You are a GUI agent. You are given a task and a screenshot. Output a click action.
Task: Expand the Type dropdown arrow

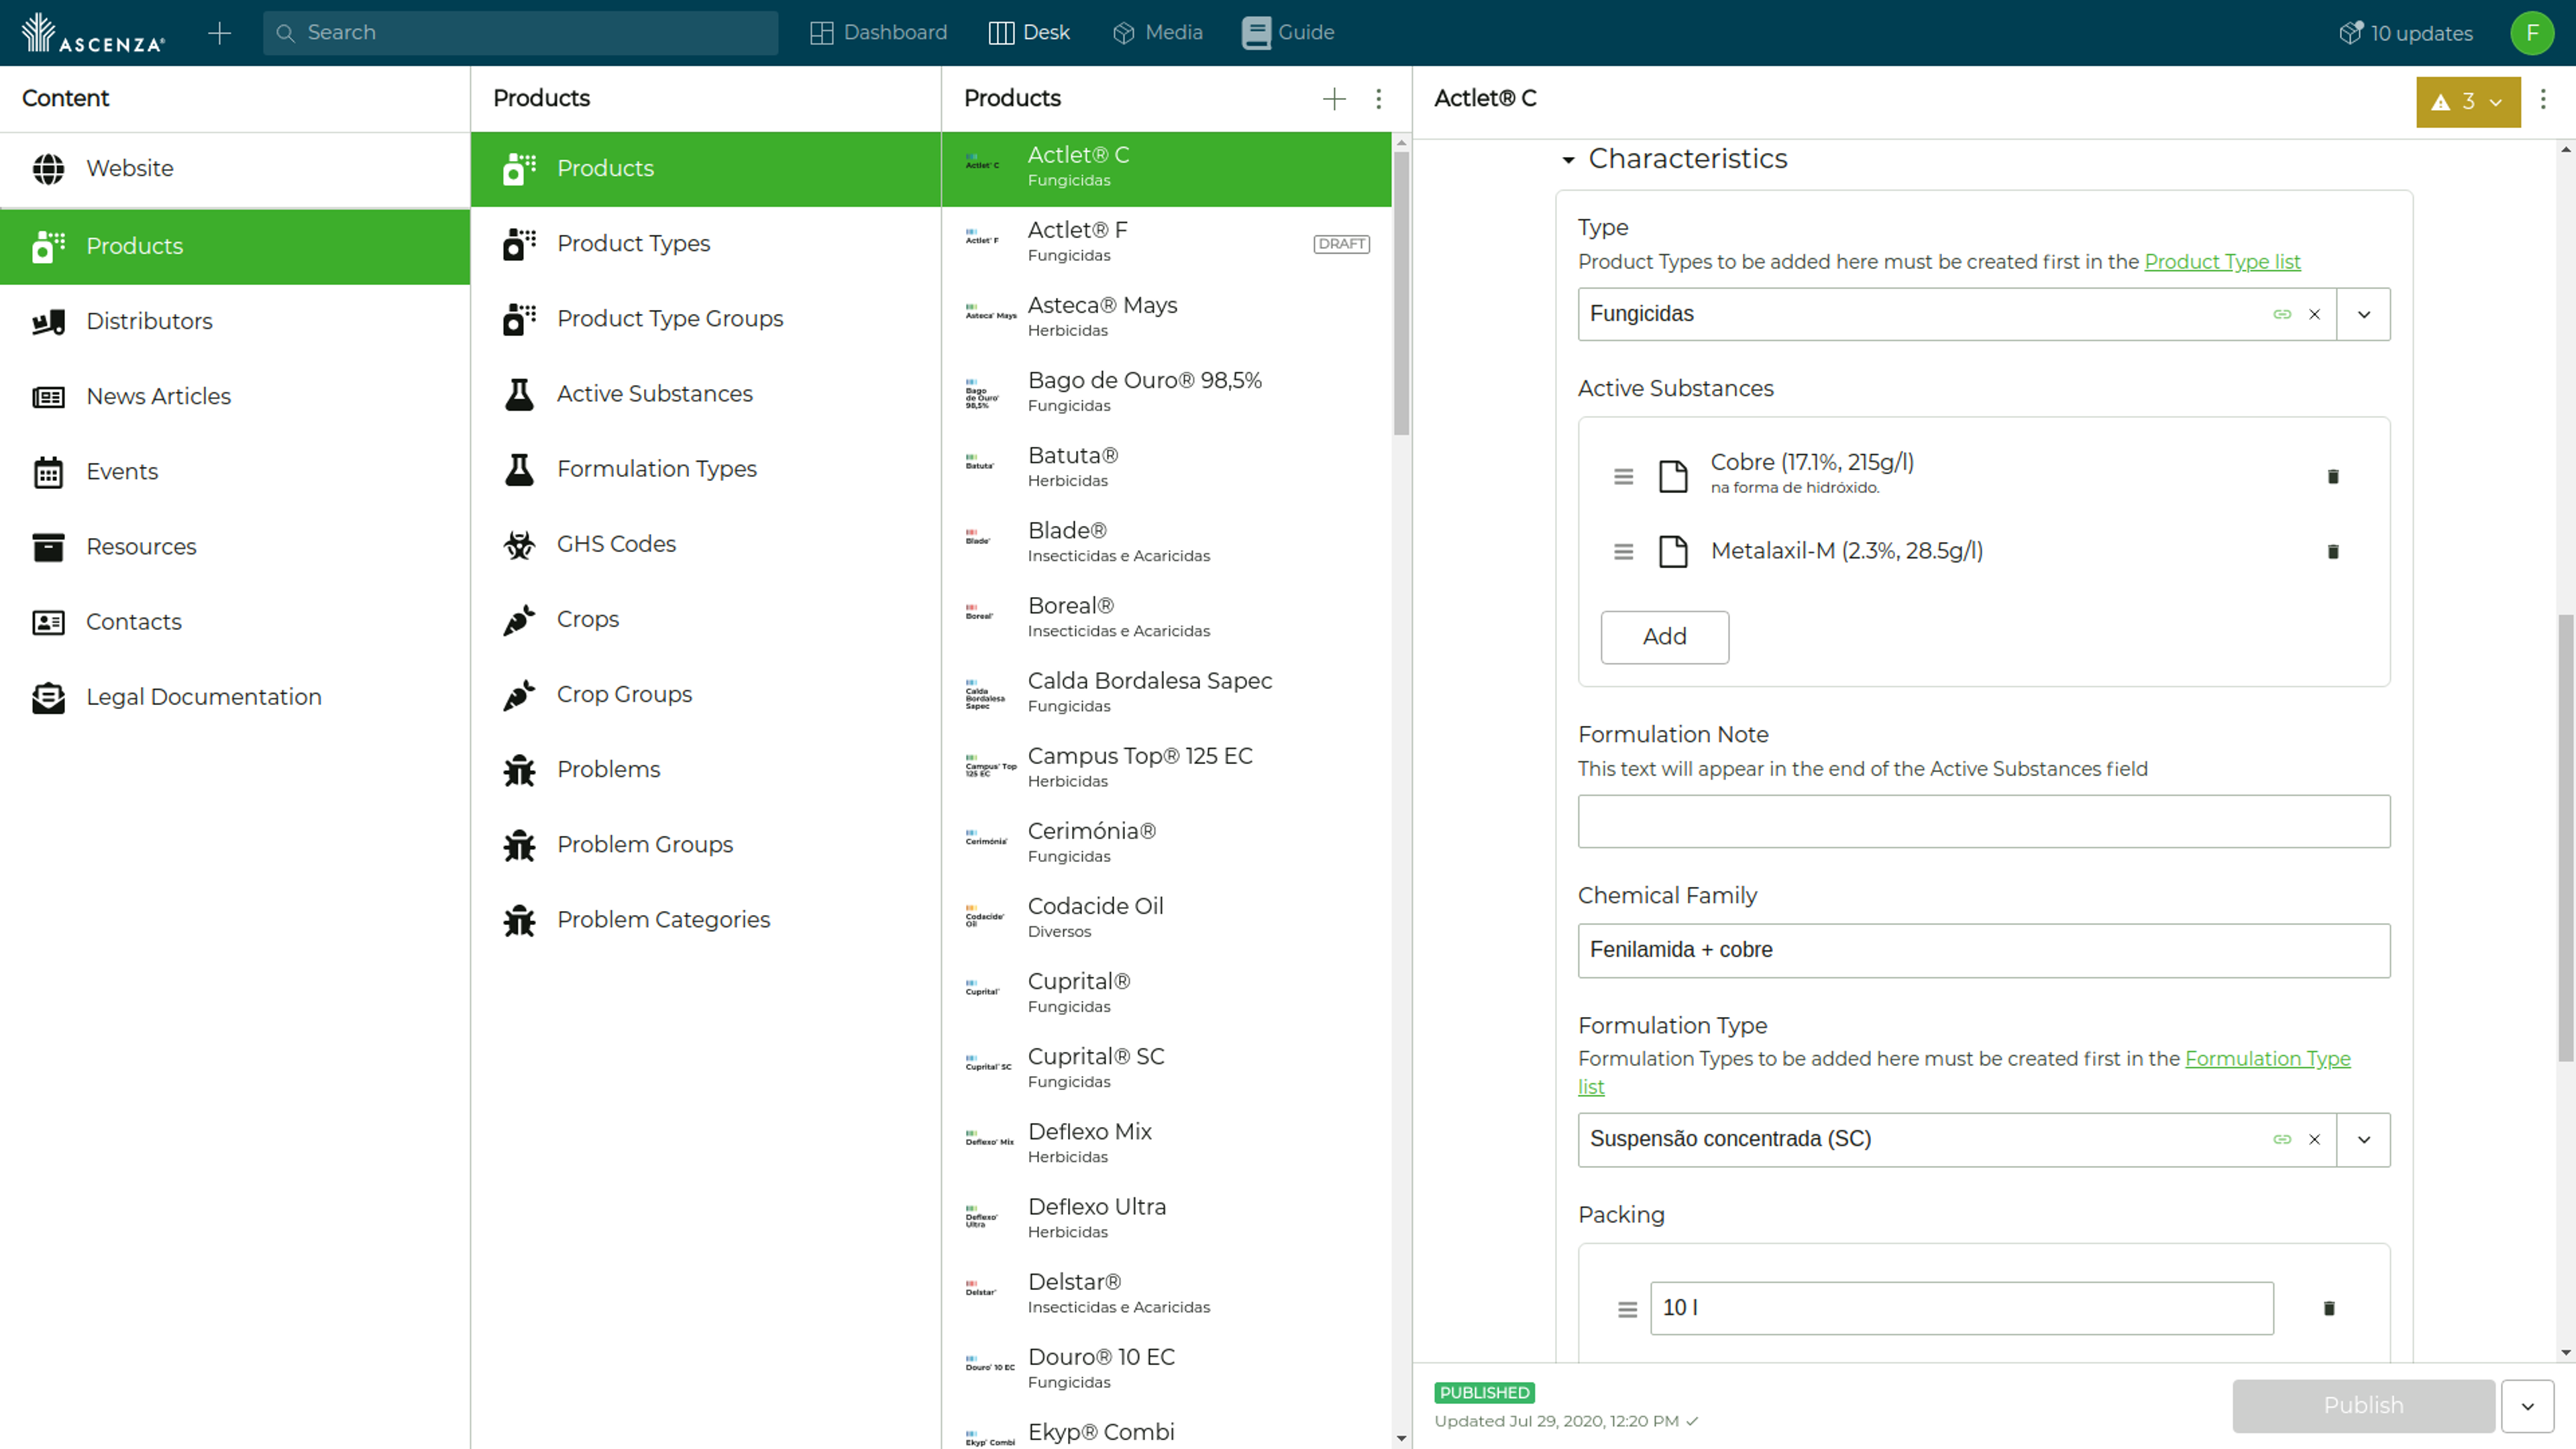2364,314
